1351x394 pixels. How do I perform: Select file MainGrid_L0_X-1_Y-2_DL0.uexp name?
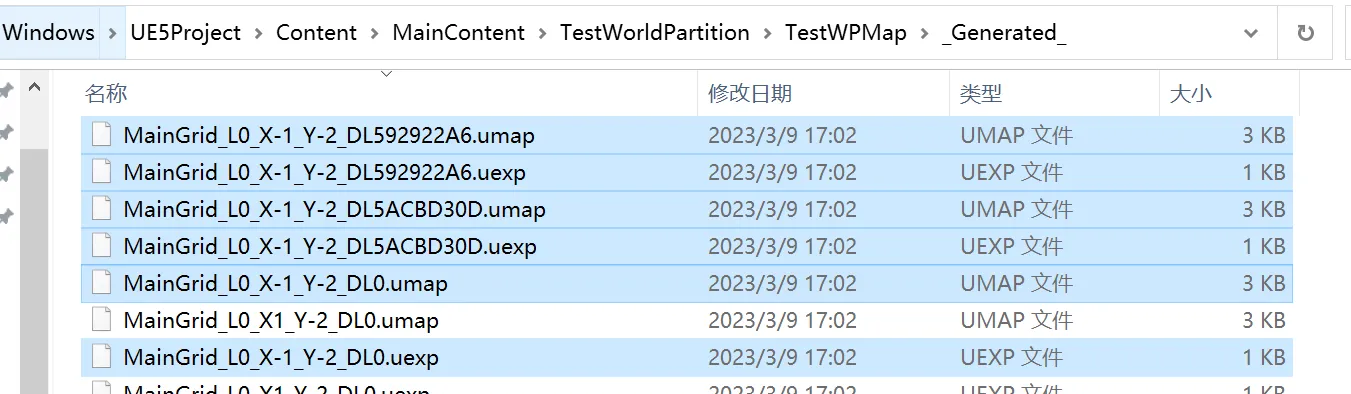click(281, 357)
